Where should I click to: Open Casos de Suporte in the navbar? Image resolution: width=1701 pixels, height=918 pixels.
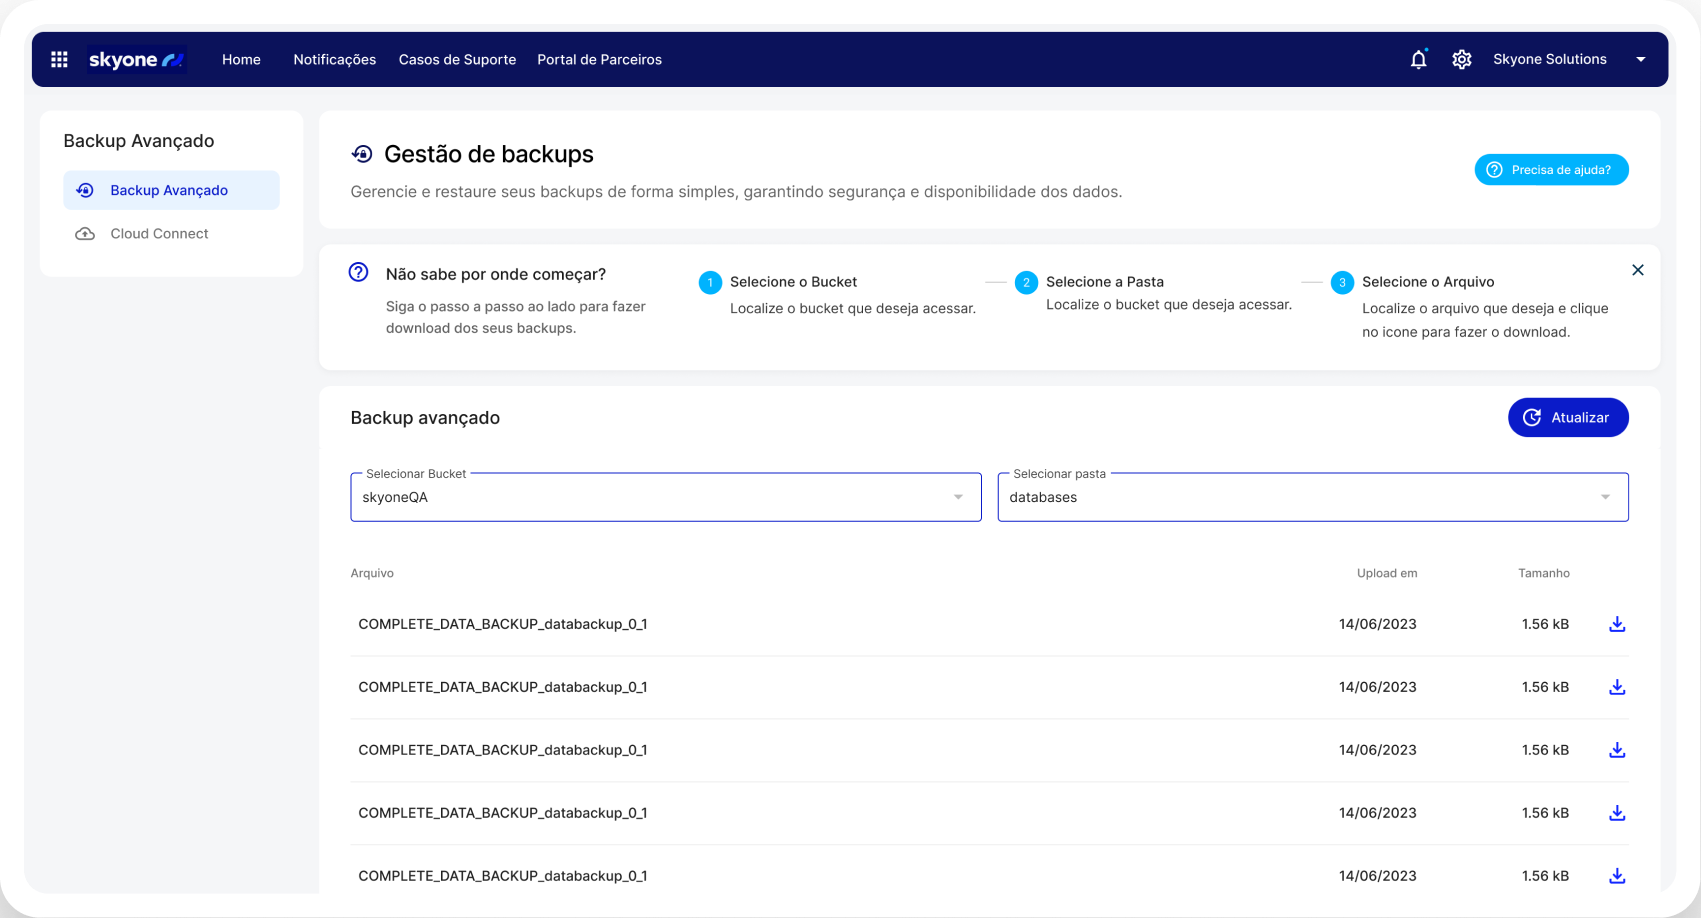click(457, 60)
